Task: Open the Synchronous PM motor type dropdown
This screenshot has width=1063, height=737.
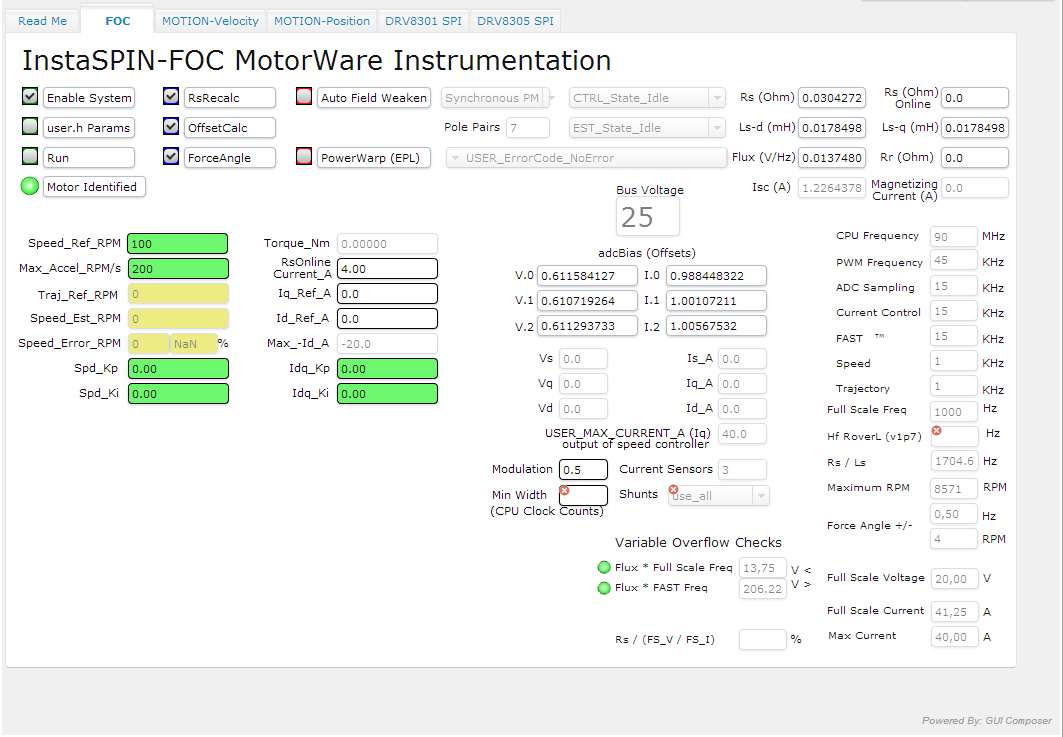Action: click(x=498, y=98)
